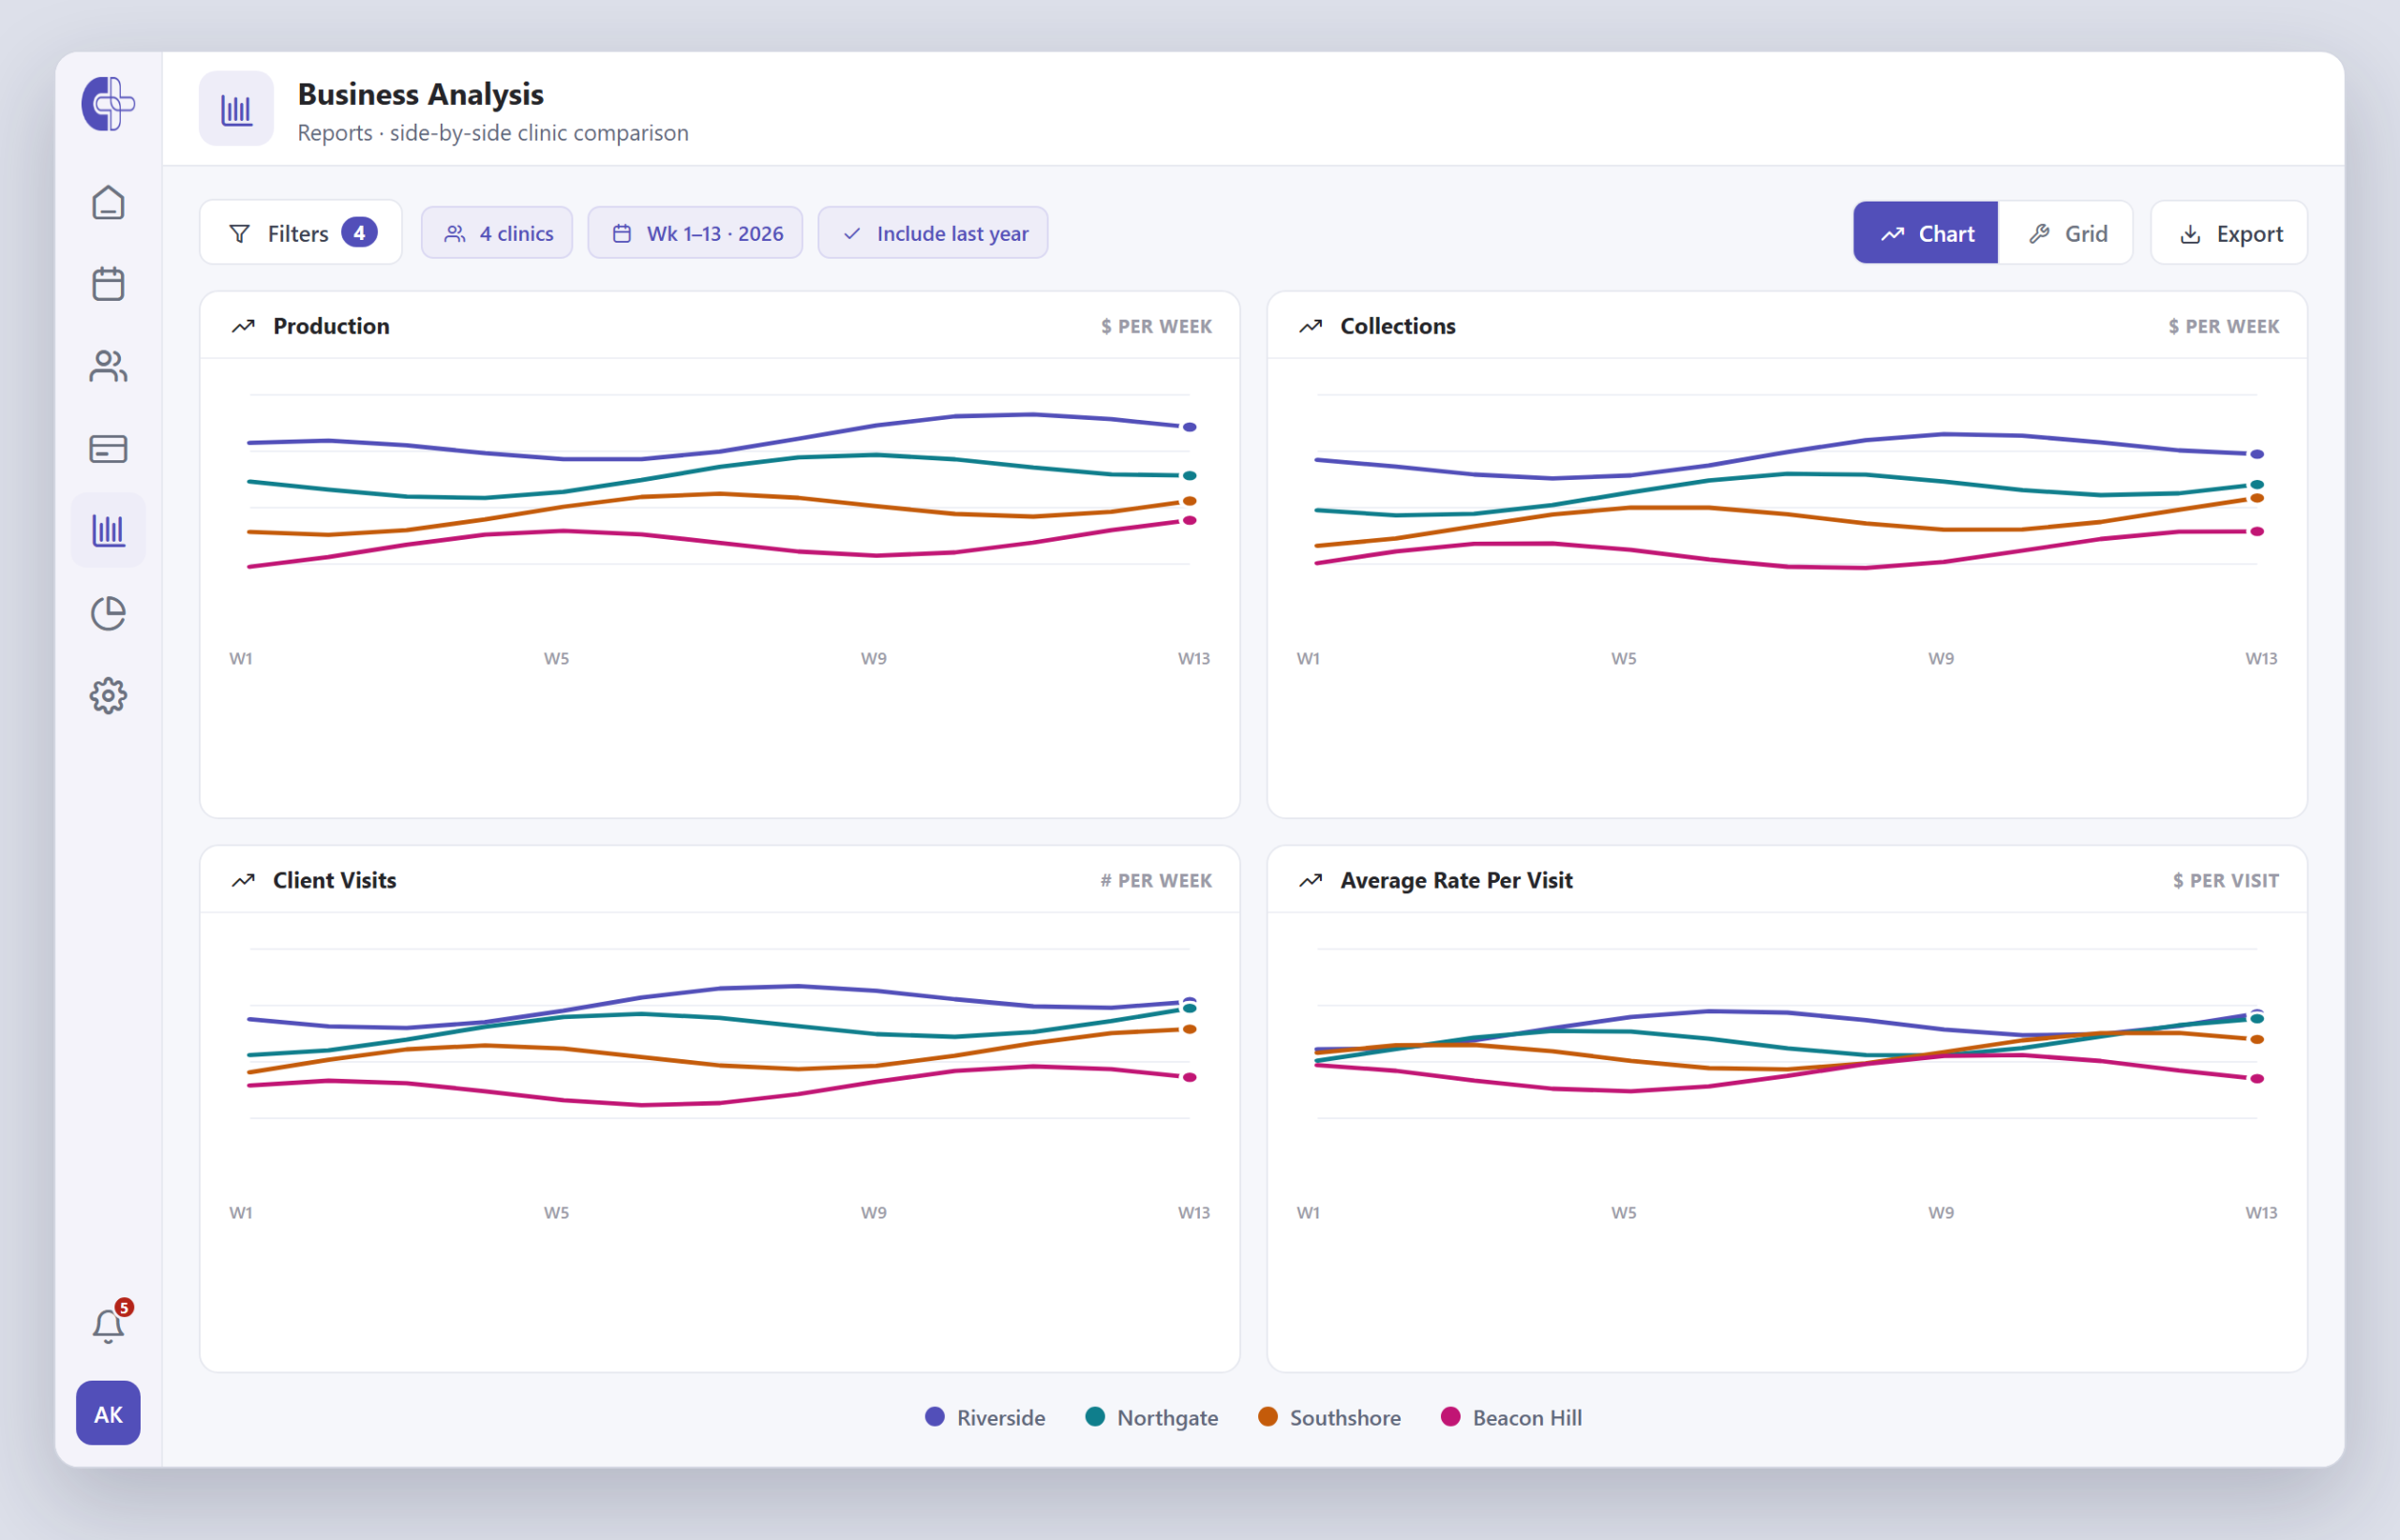Click Riverside W13 endpoint in Collections chart
The height and width of the screenshot is (1540, 2400).
[x=2257, y=454]
